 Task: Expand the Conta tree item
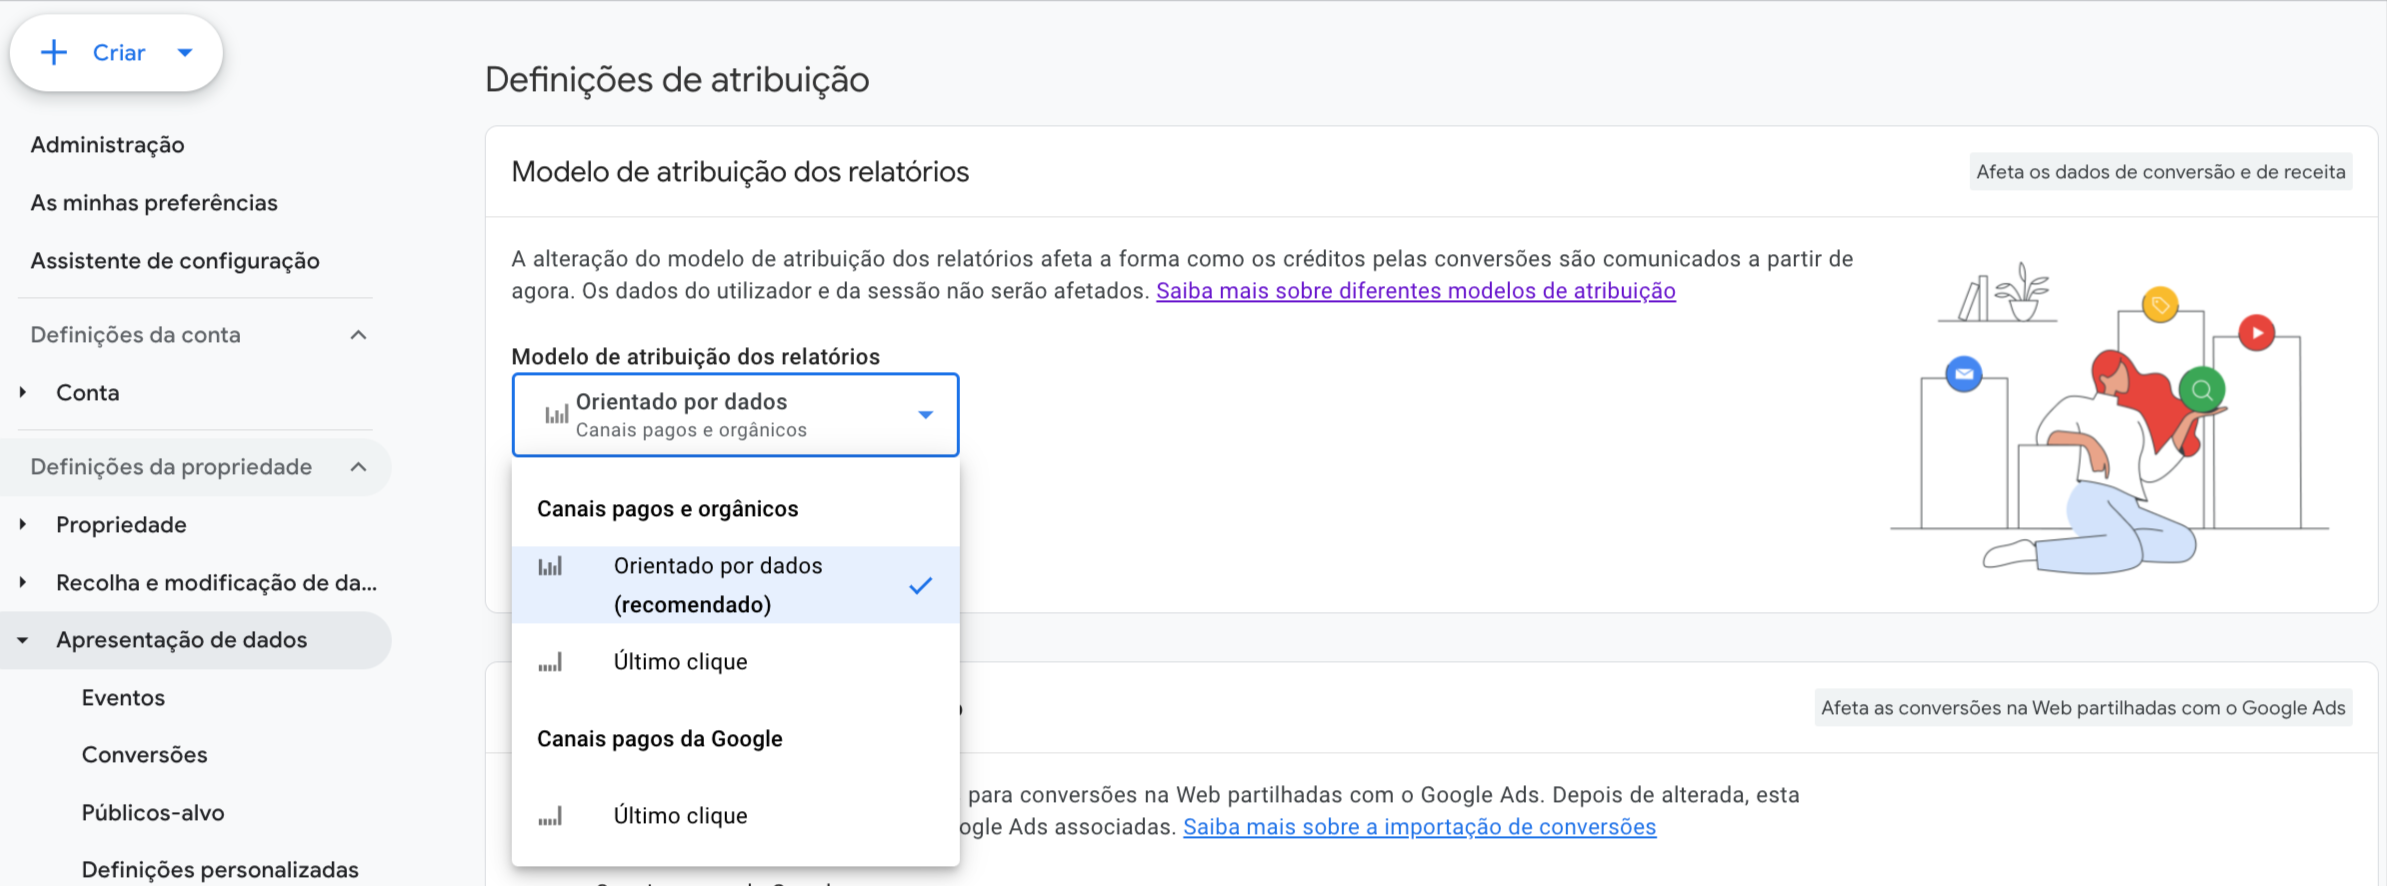tap(23, 393)
